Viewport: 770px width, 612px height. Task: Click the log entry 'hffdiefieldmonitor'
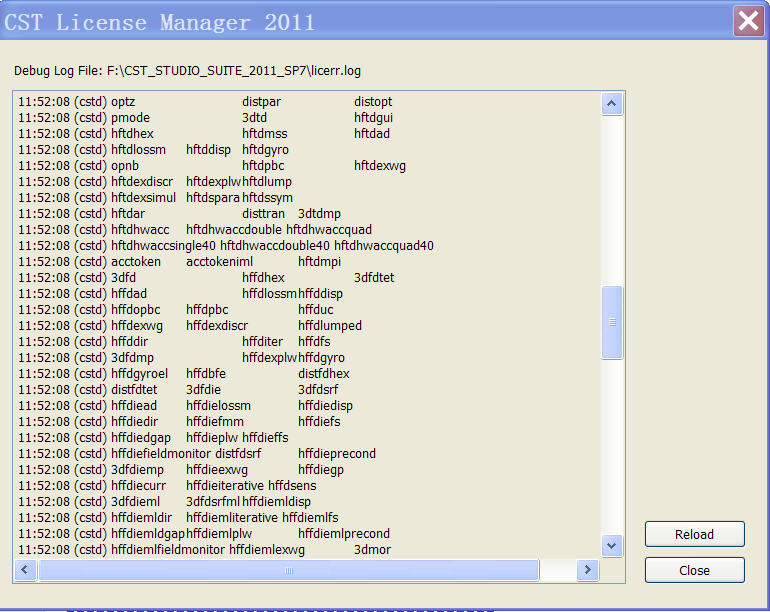click(161, 454)
